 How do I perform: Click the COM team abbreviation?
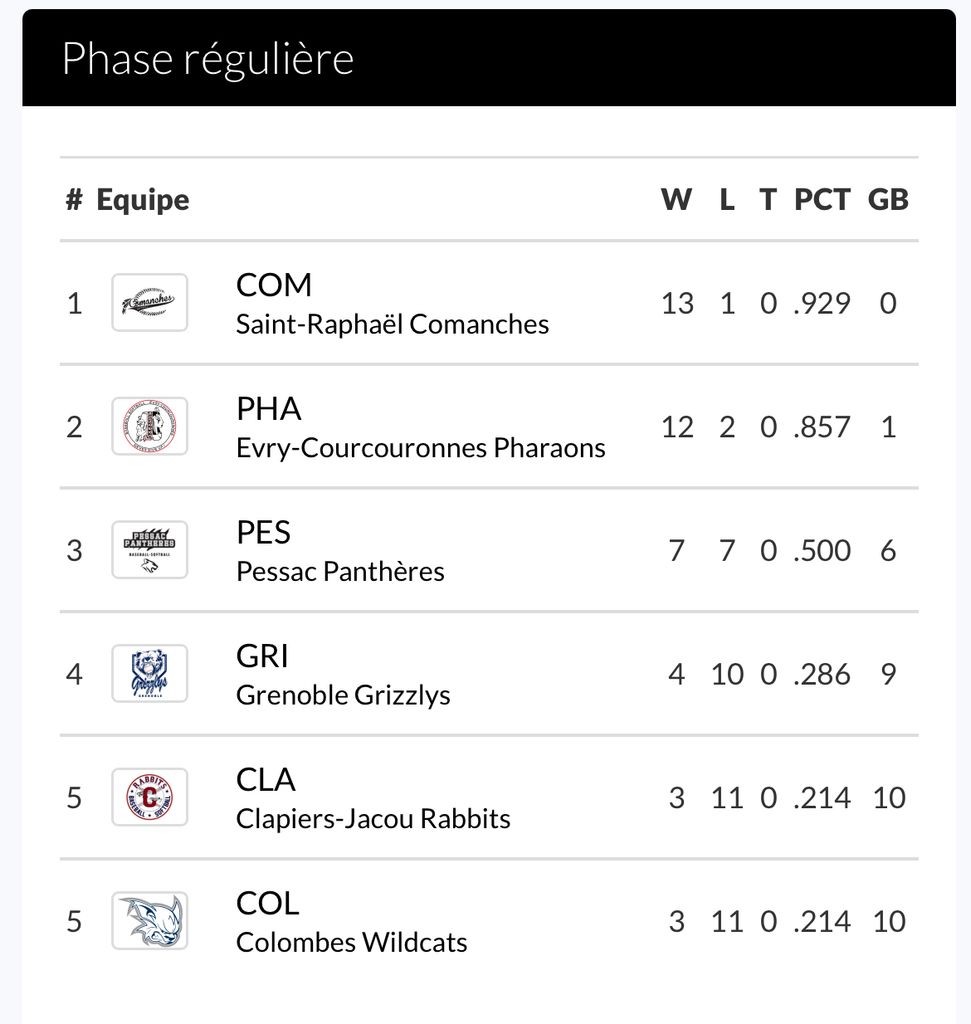tap(274, 285)
